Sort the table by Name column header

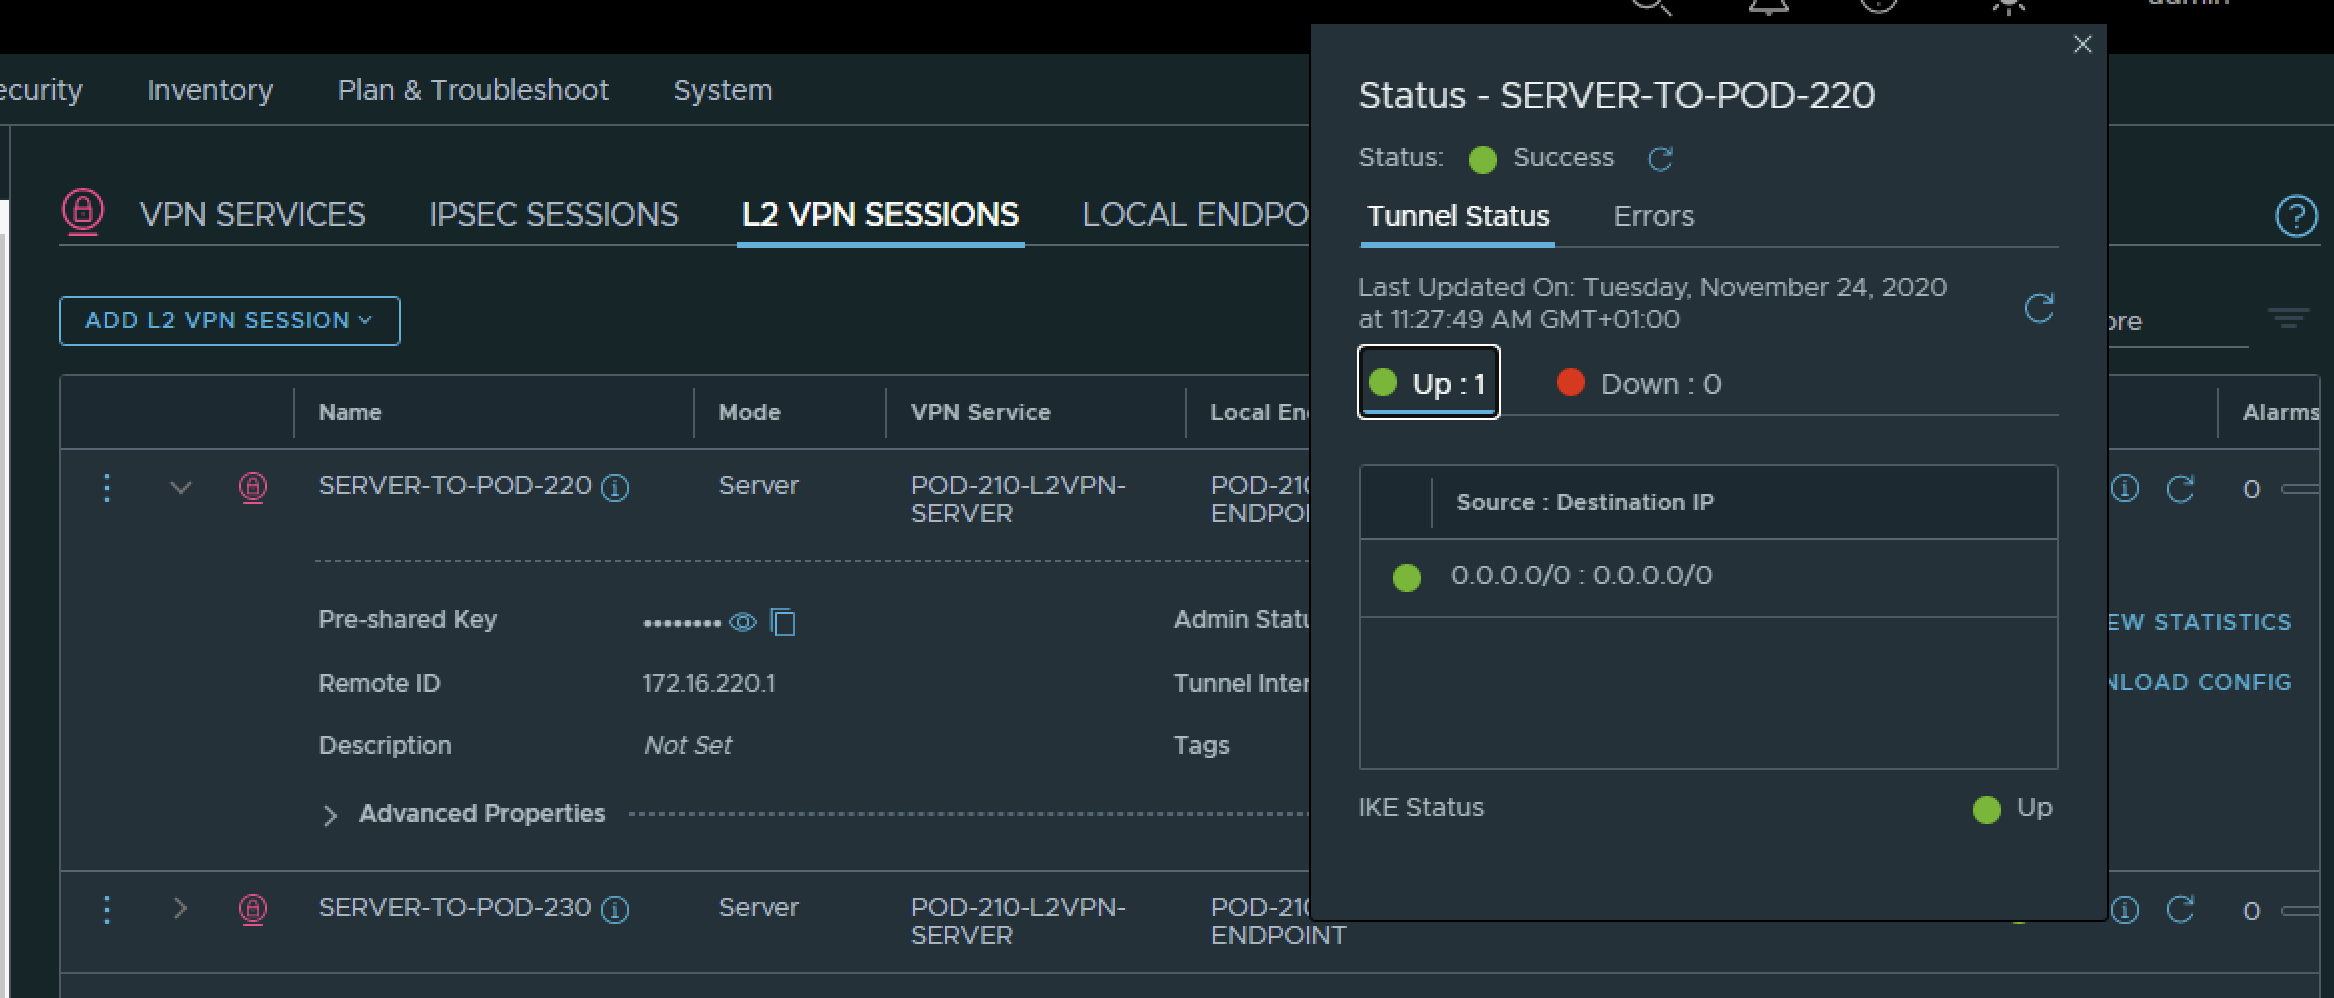(350, 413)
